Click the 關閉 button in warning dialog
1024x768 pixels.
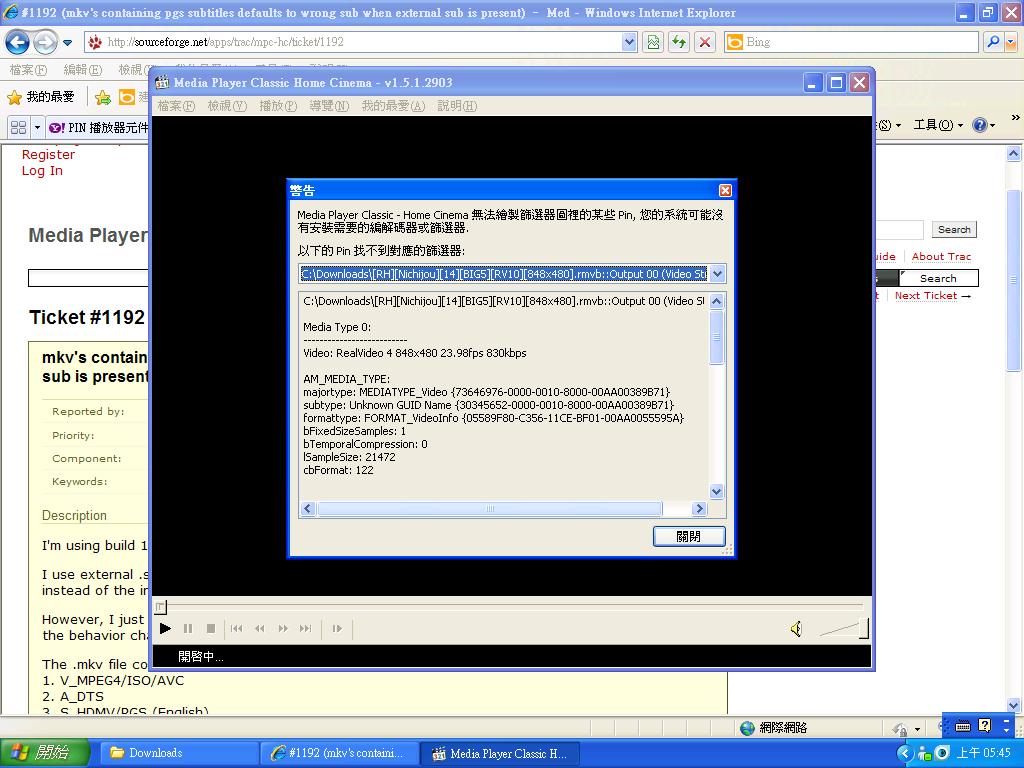point(689,537)
